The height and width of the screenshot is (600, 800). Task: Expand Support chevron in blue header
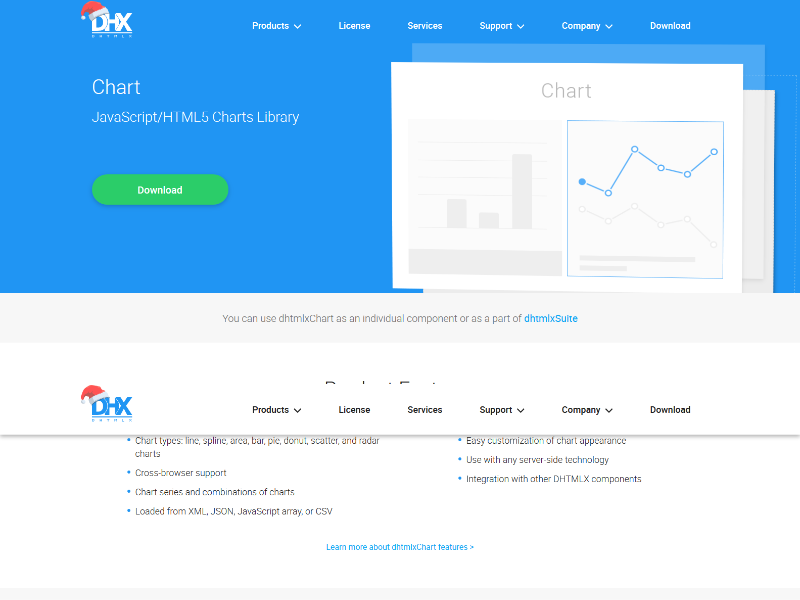click(520, 27)
